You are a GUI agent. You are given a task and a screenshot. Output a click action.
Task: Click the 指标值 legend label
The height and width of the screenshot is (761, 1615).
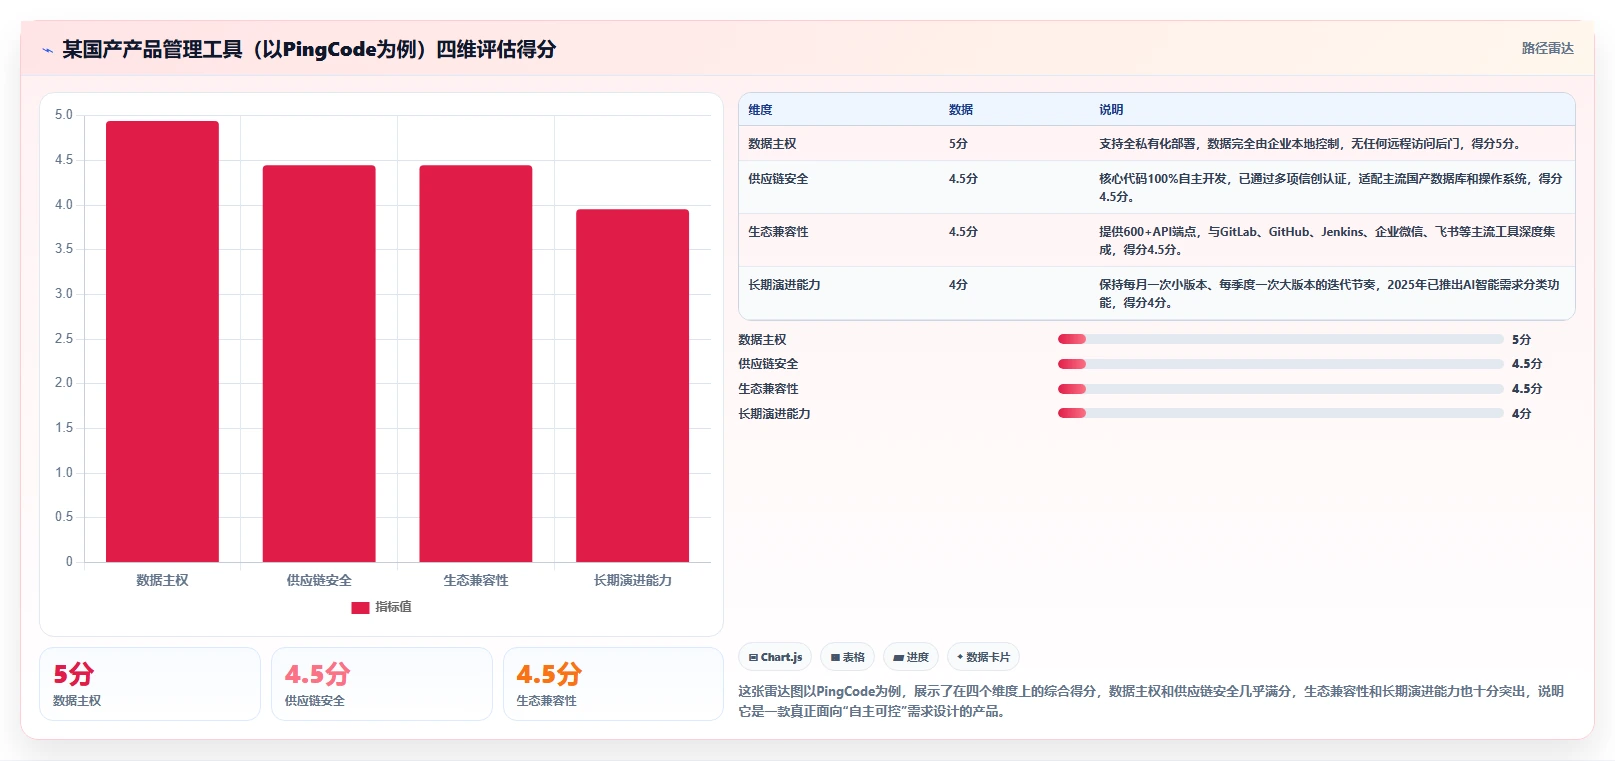tap(393, 607)
